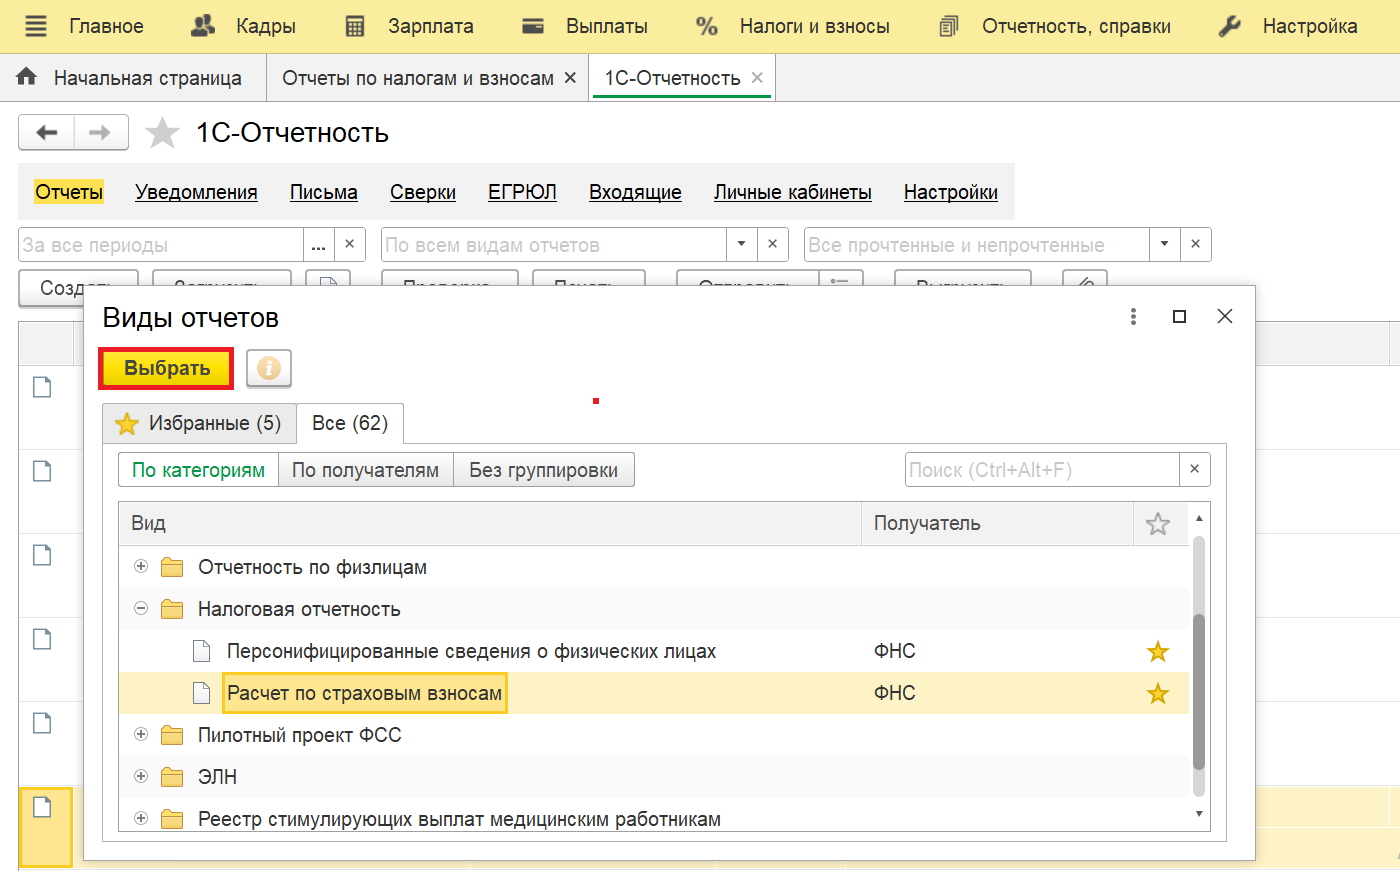Click the star column header icon

1158,524
